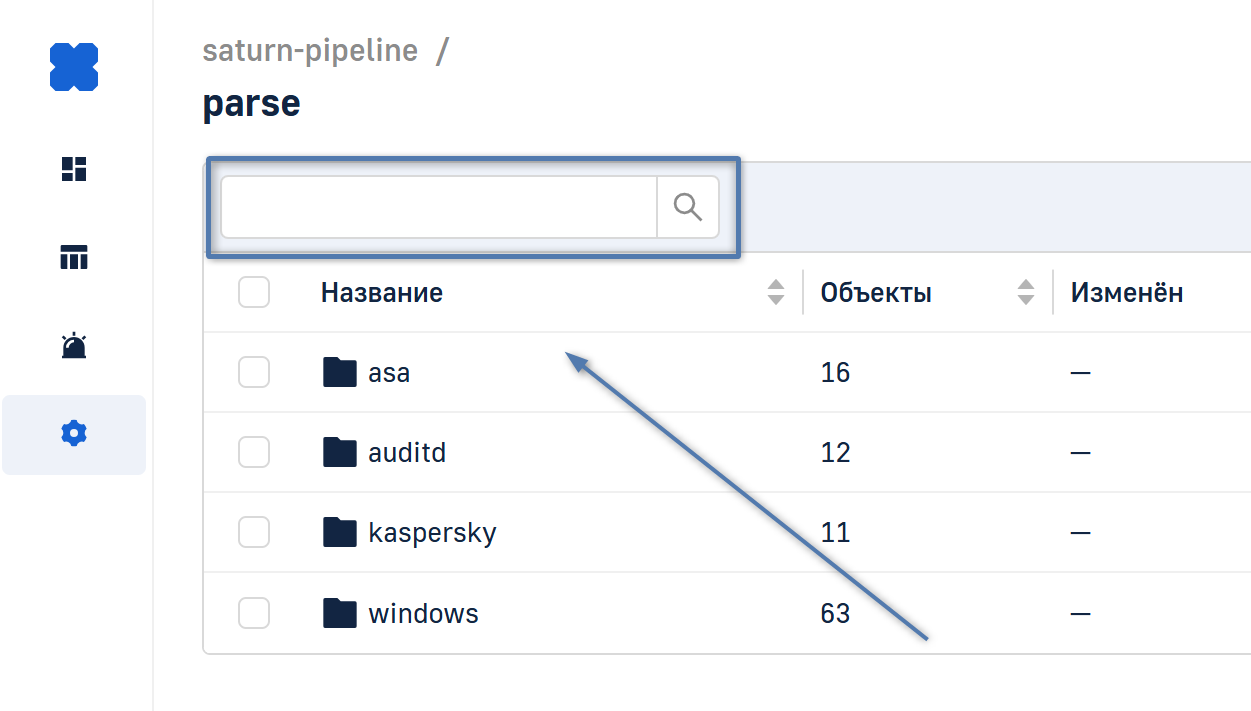
Task: Click the kaspersky folder icon
Action: point(340,532)
